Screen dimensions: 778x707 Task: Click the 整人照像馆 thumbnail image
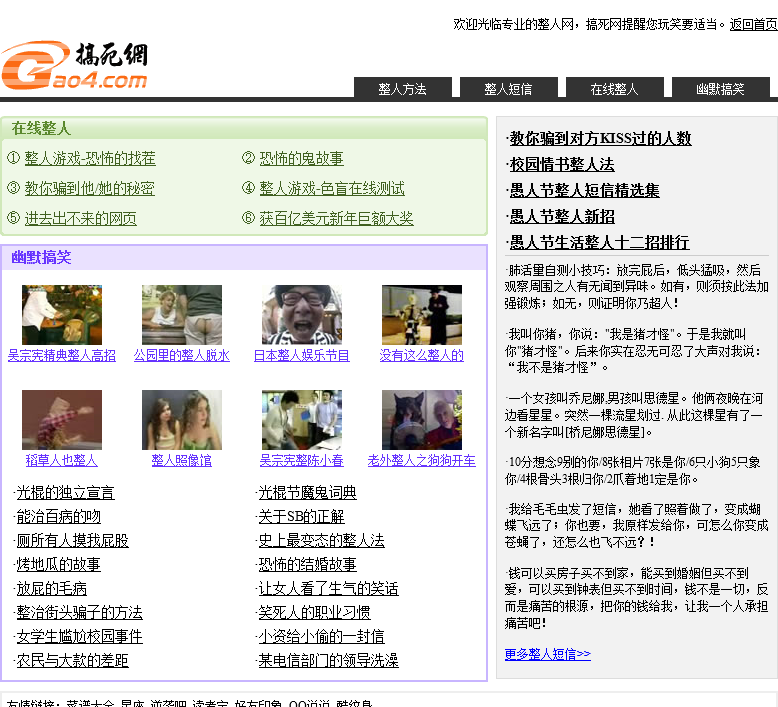[x=182, y=420]
